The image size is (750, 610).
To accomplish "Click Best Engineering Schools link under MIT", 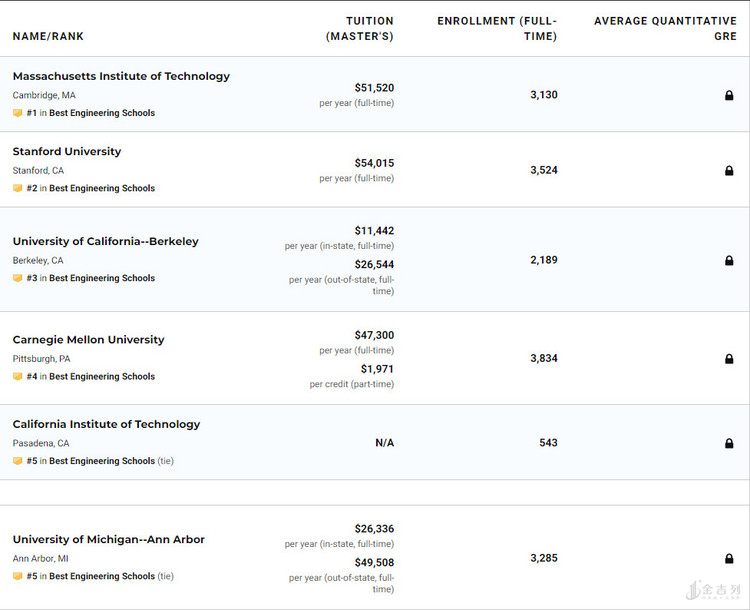I will coord(102,113).
